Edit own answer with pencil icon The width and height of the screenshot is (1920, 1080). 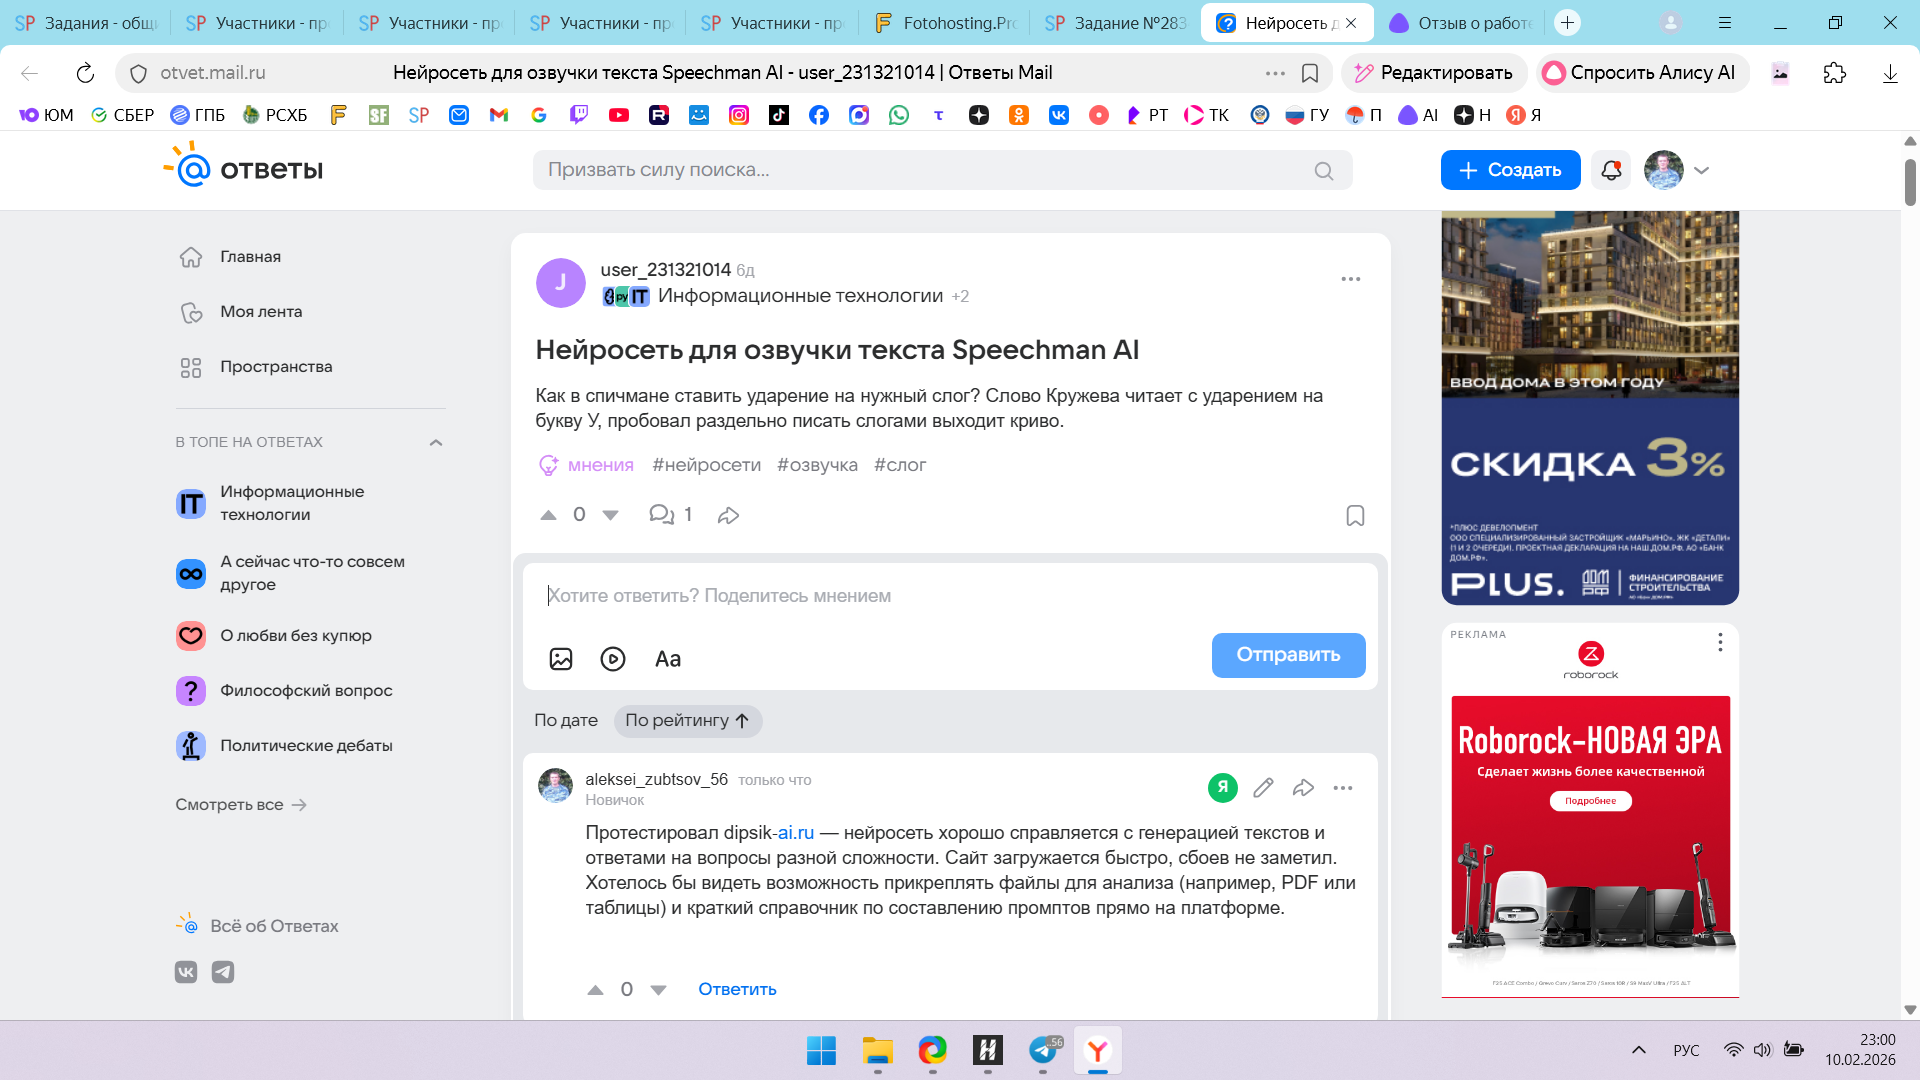pyautogui.click(x=1263, y=788)
